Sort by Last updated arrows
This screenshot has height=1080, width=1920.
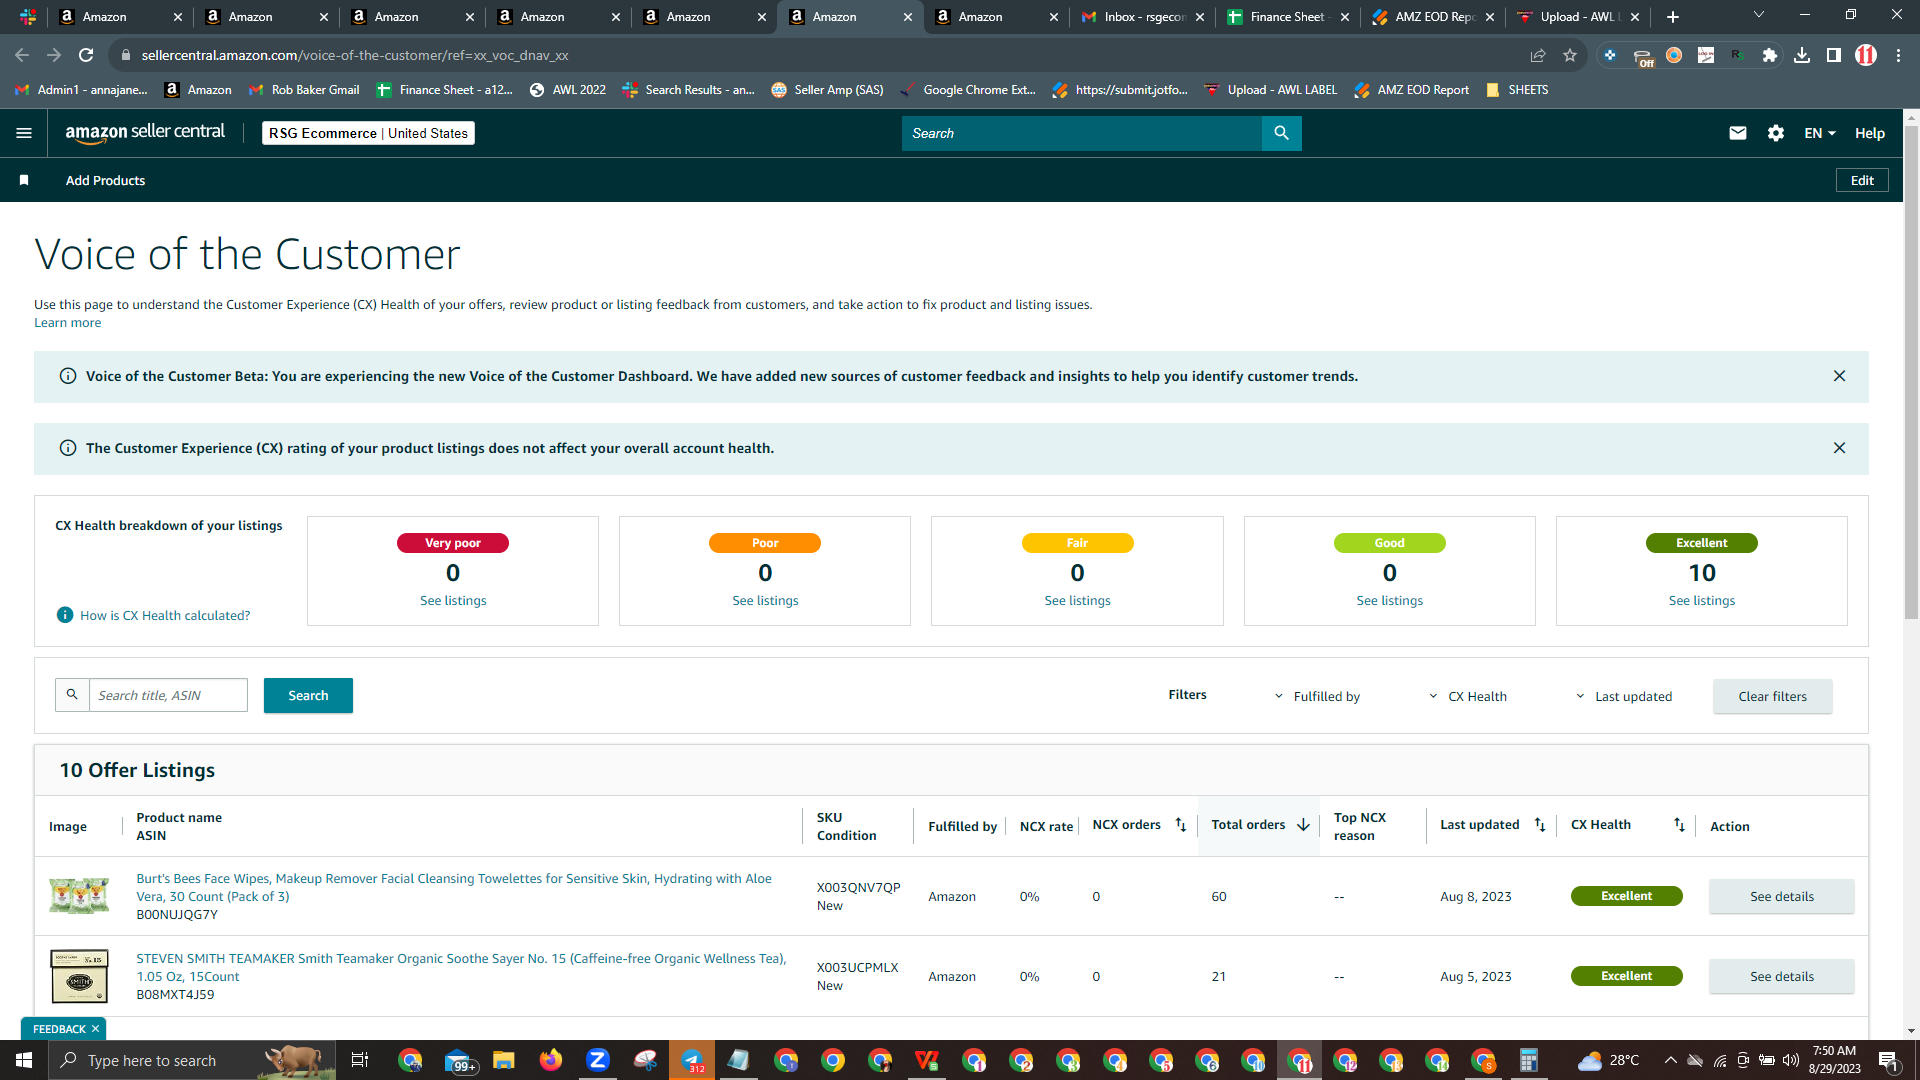pyautogui.click(x=1540, y=825)
